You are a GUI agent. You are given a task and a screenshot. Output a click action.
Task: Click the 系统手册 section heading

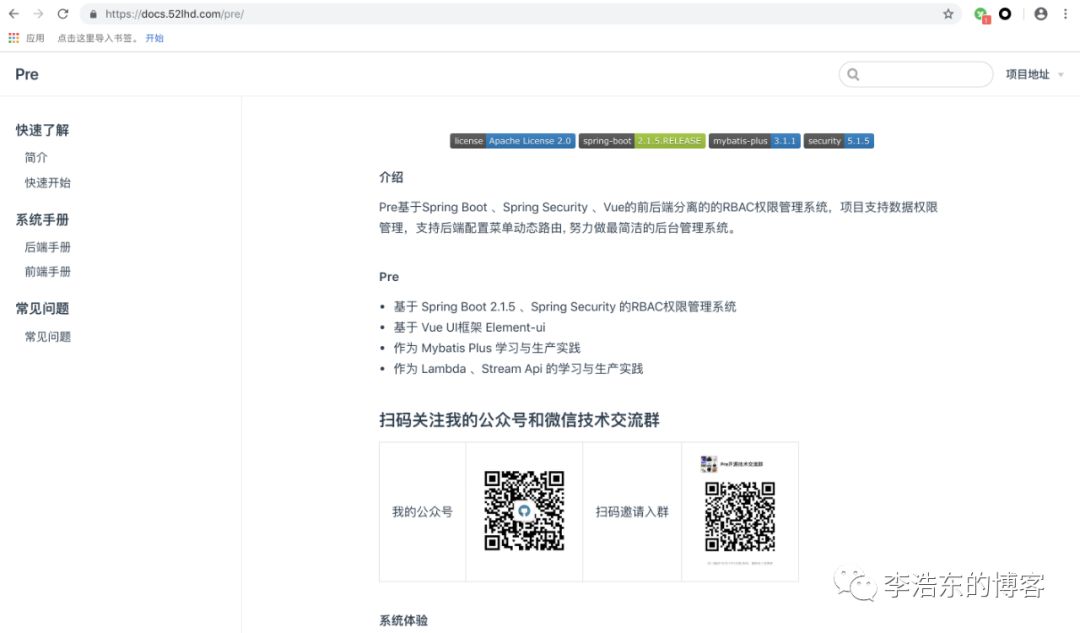click(x=42, y=220)
